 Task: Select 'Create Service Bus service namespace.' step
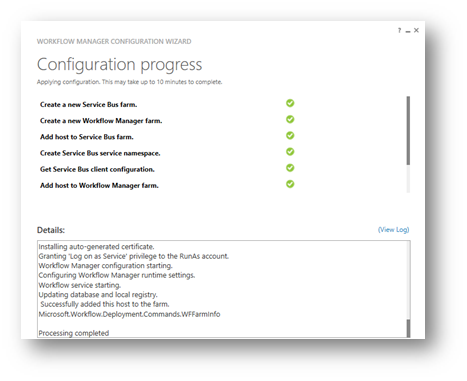pyautogui.click(x=100, y=153)
